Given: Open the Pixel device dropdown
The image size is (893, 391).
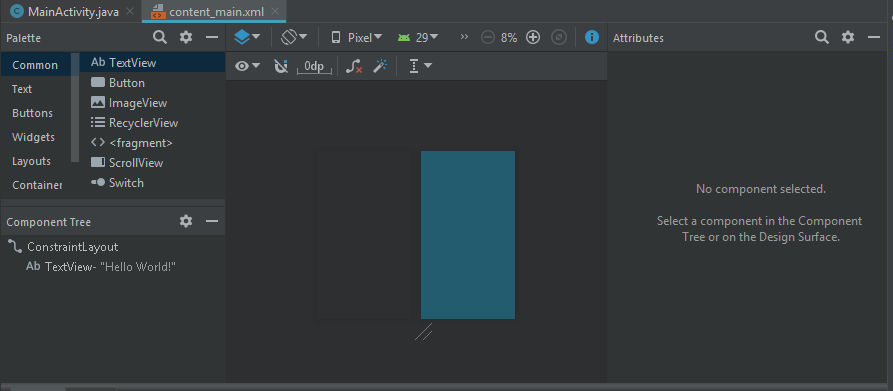Looking at the screenshot, I should [x=357, y=38].
